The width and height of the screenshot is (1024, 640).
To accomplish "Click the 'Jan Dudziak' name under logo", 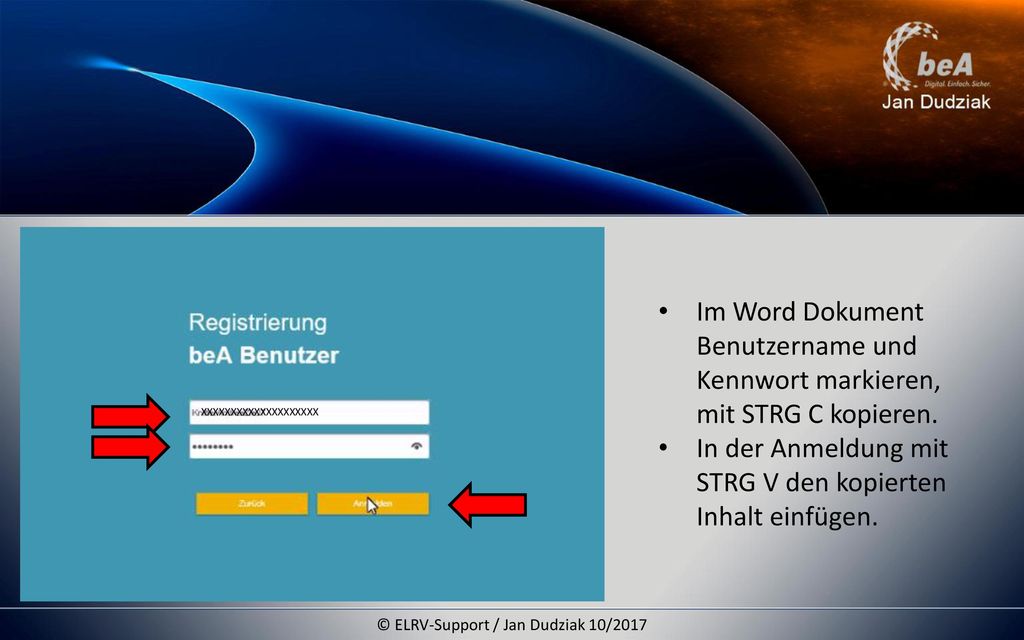I will [x=936, y=102].
